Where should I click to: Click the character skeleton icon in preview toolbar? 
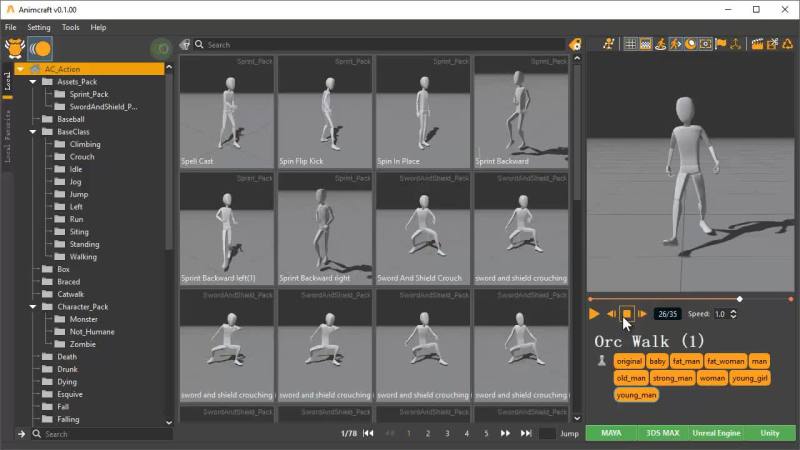608,44
